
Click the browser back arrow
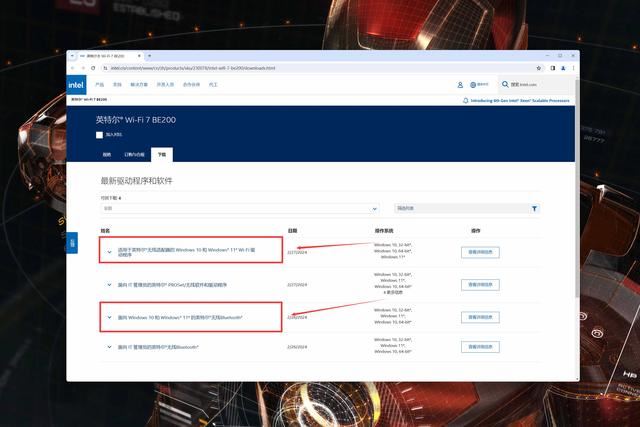tap(74, 68)
